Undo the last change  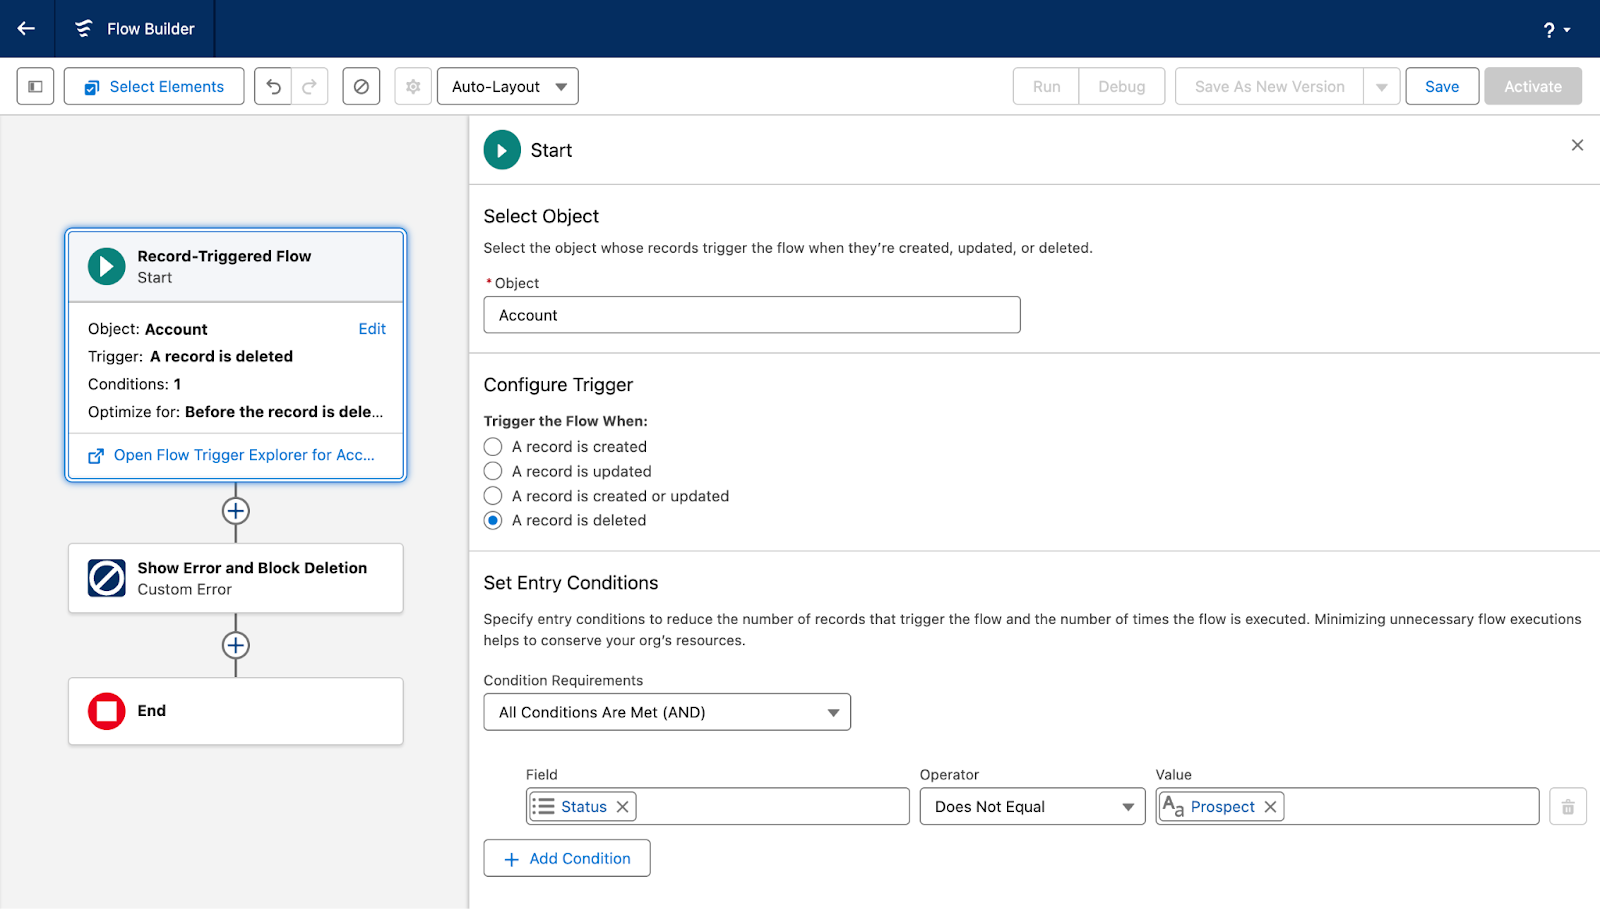[273, 87]
